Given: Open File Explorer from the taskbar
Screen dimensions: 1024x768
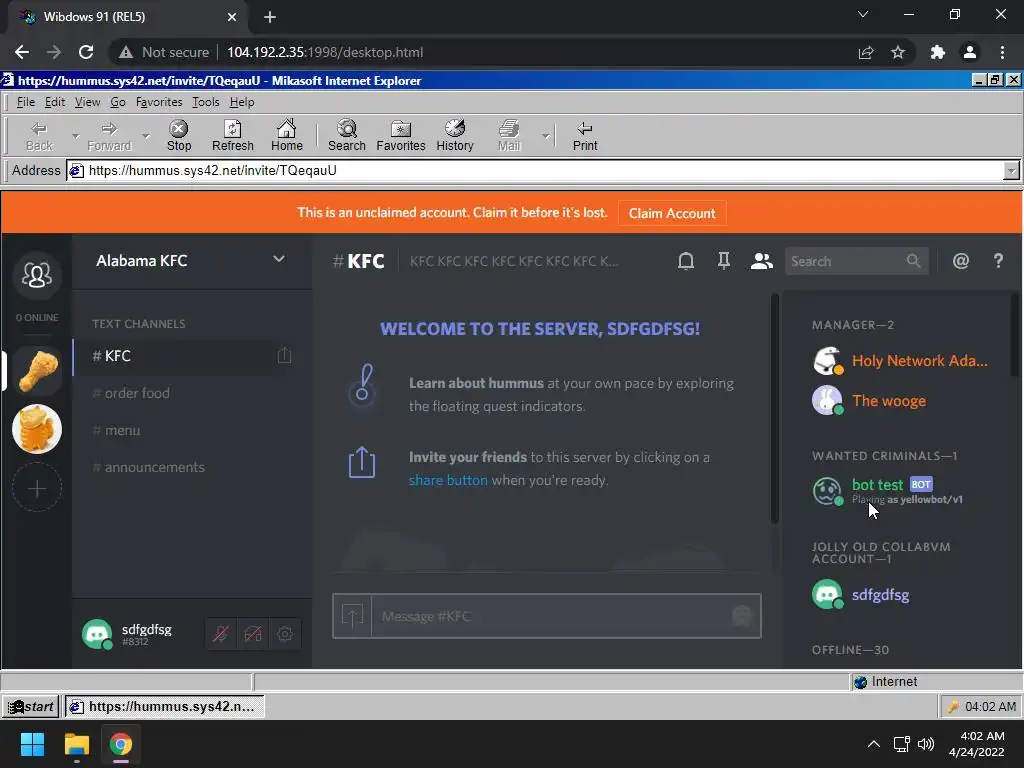Looking at the screenshot, I should [x=76, y=744].
